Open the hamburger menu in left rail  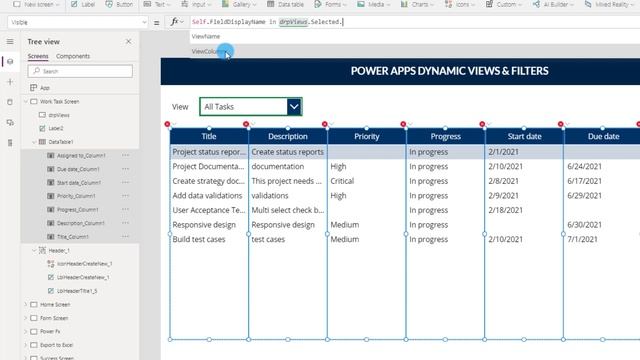10,42
